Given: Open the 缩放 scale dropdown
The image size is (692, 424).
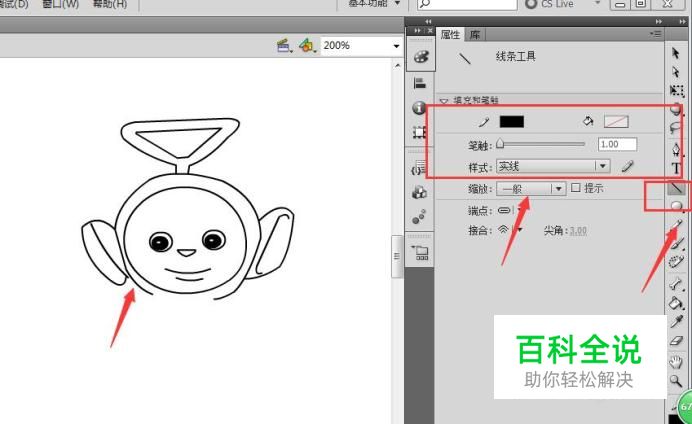Looking at the screenshot, I should [531, 189].
